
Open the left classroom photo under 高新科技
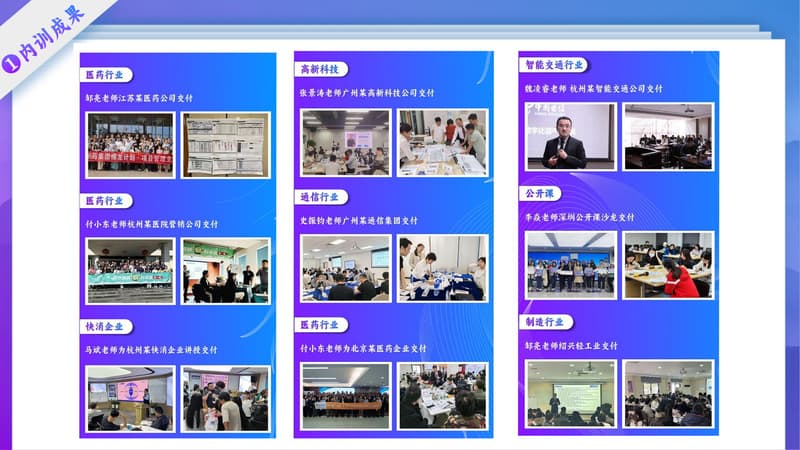click(345, 142)
